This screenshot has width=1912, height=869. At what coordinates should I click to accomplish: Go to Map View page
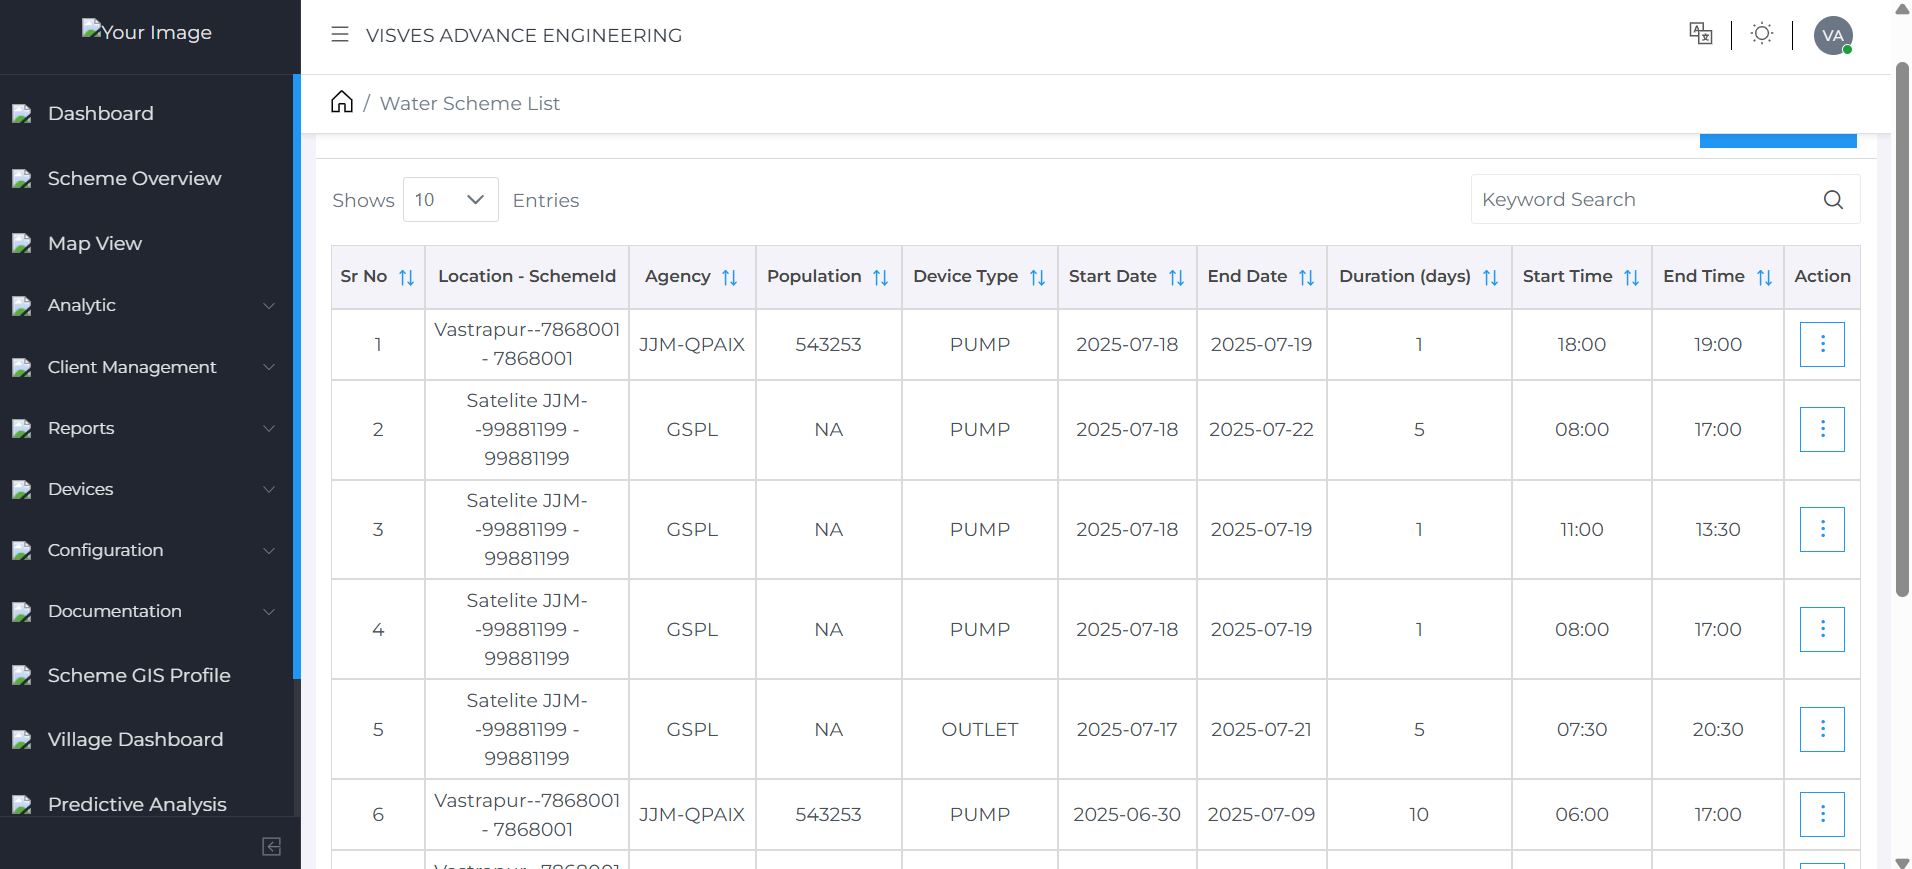95,244
